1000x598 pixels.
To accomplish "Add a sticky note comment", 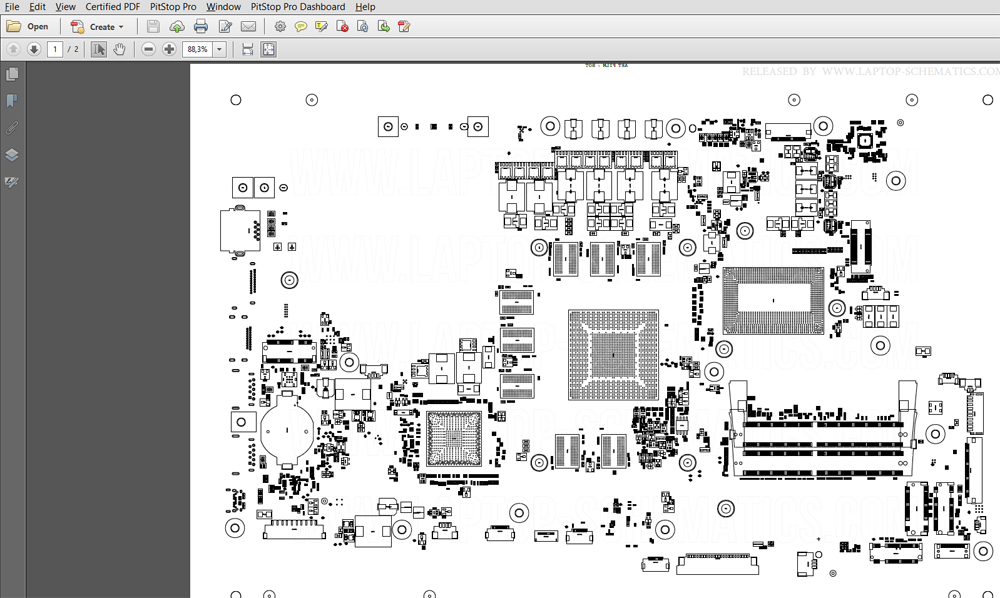I will pyautogui.click(x=300, y=26).
